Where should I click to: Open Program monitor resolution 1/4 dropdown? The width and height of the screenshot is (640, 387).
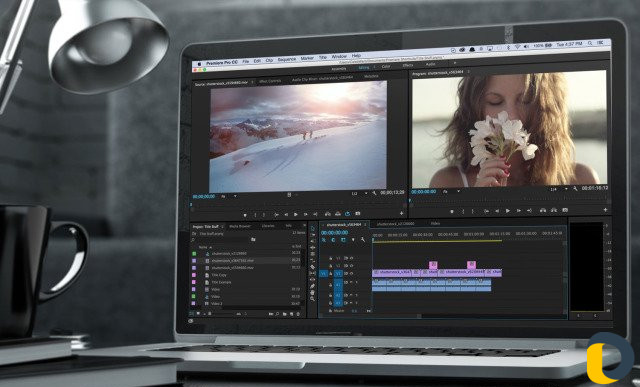pos(558,189)
